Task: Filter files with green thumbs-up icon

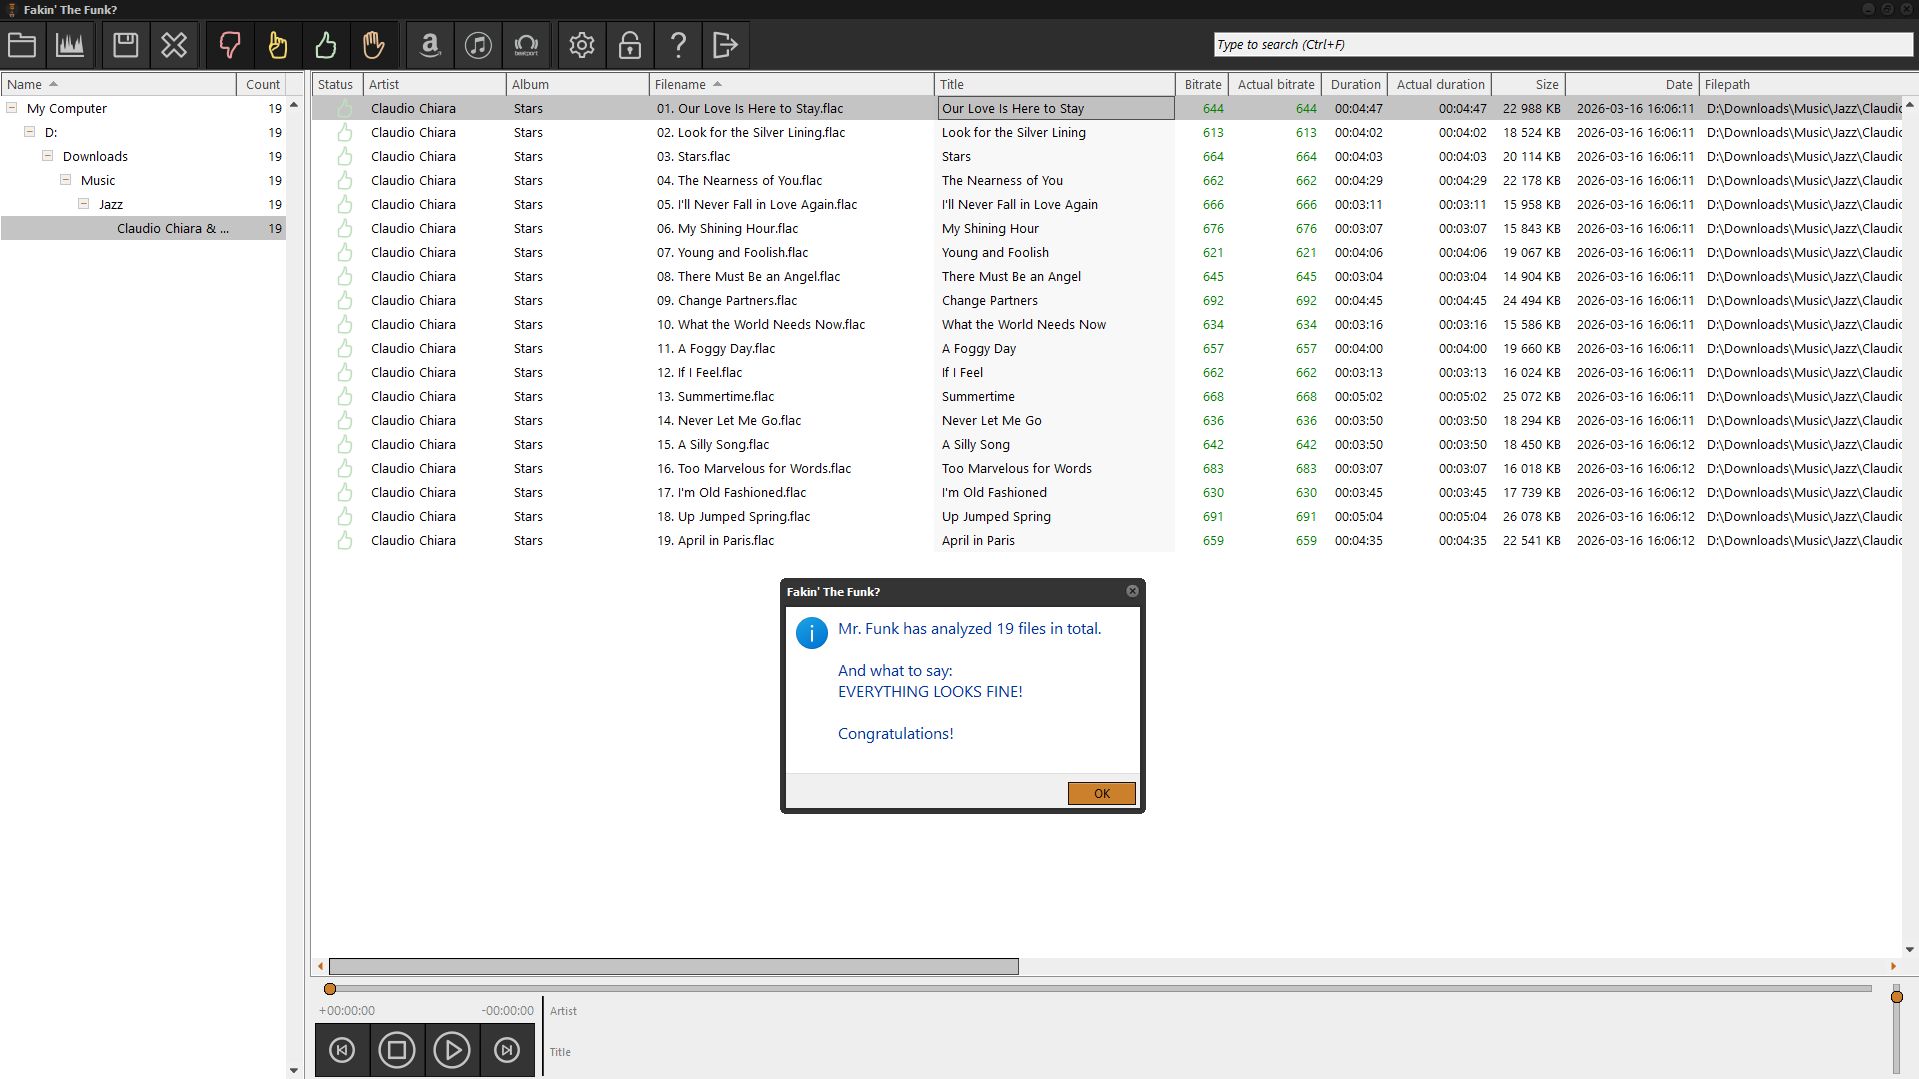Action: click(325, 45)
